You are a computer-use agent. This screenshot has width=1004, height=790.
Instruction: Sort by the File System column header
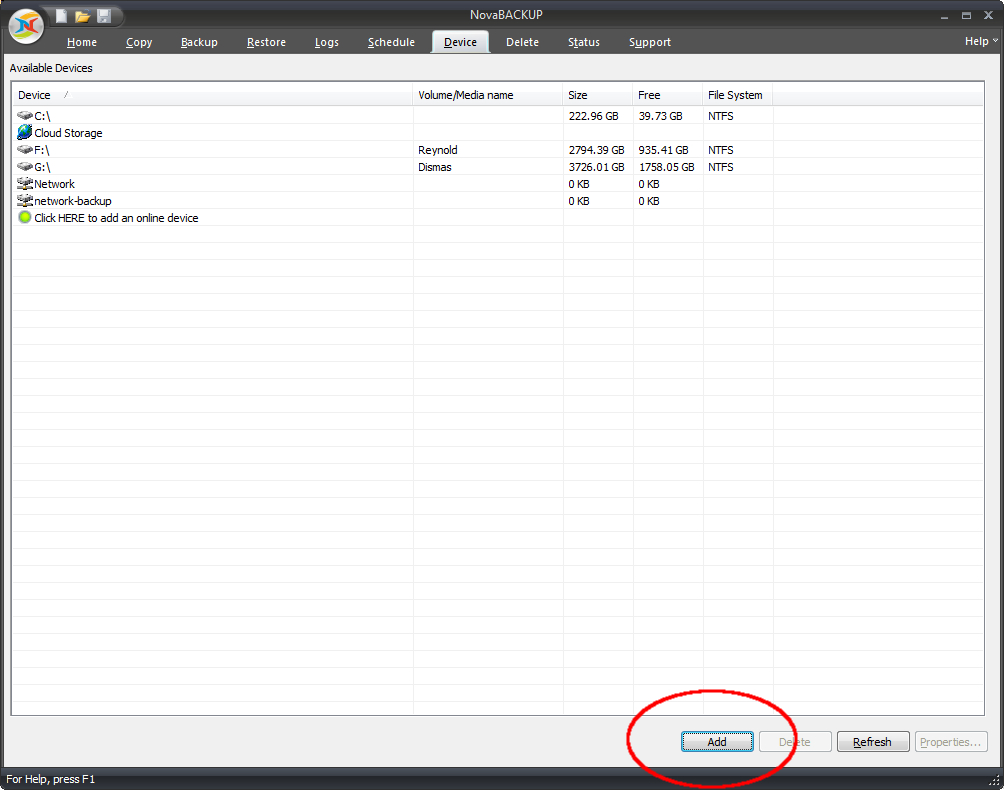(738, 95)
